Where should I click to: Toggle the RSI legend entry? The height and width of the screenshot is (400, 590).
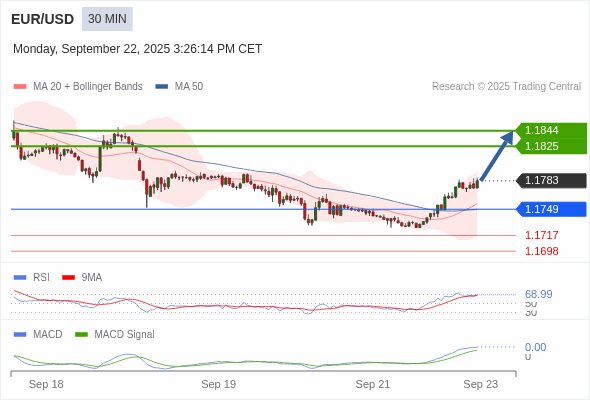tap(32, 277)
